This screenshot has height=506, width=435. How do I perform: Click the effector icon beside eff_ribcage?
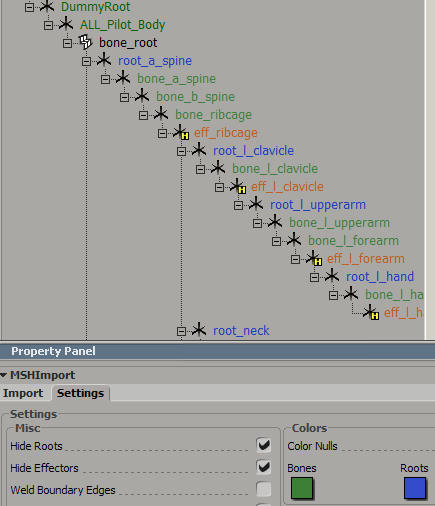tap(181, 132)
